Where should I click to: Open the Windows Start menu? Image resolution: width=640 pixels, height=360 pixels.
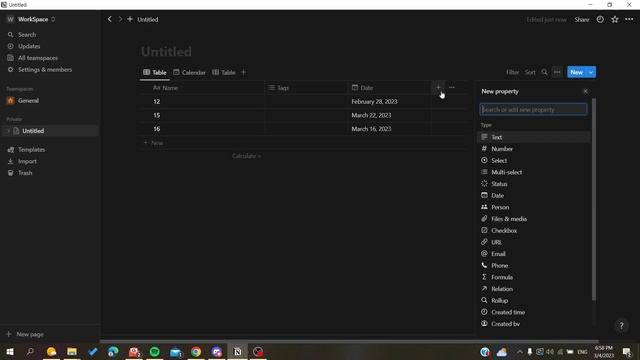point(10,351)
